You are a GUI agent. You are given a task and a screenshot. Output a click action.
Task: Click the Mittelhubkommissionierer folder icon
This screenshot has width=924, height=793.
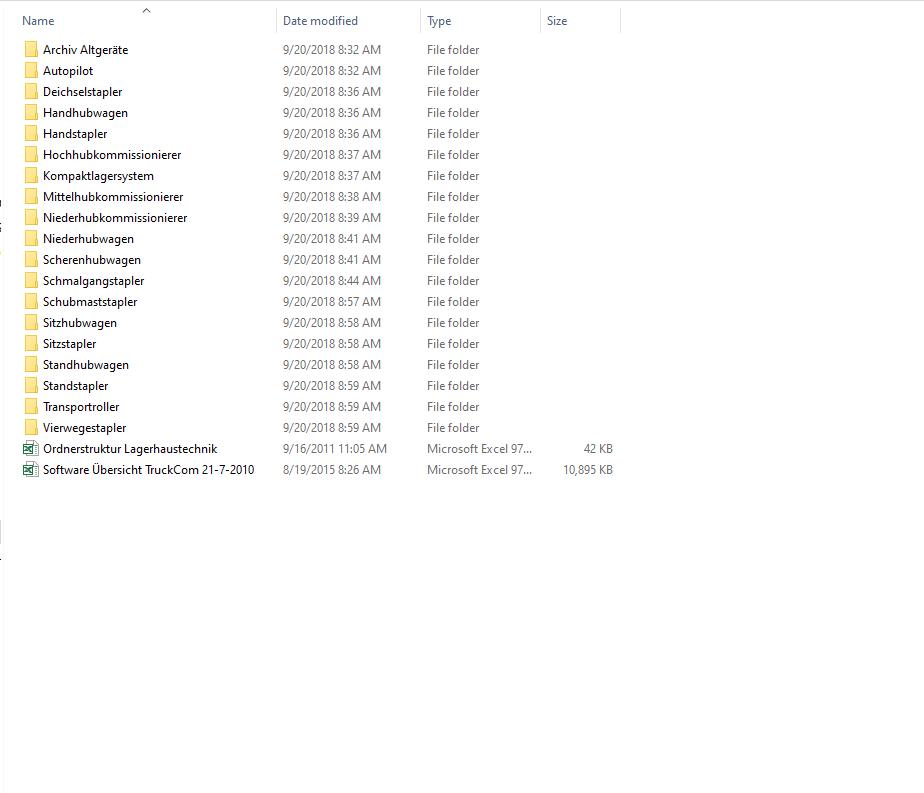click(31, 197)
